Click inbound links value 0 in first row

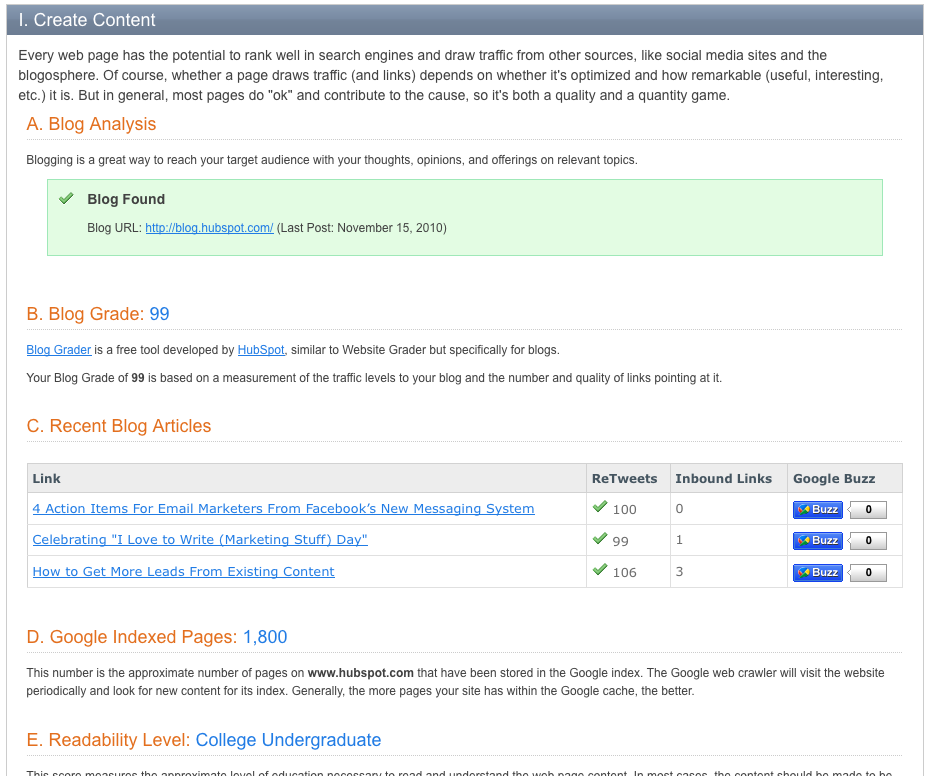click(680, 509)
